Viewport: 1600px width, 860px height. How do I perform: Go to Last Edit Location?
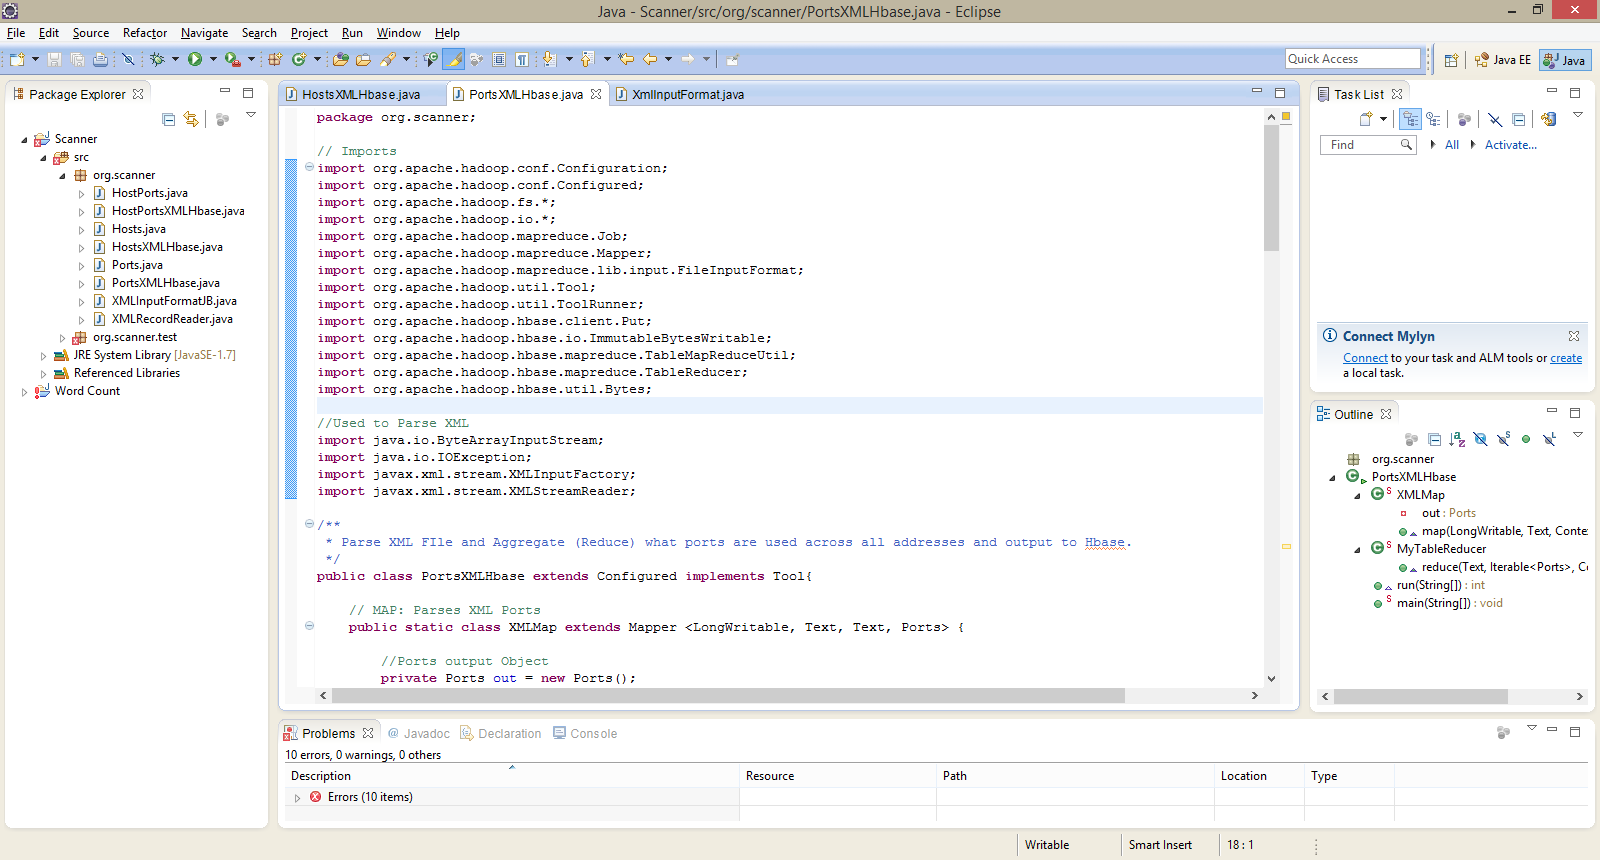tap(626, 59)
